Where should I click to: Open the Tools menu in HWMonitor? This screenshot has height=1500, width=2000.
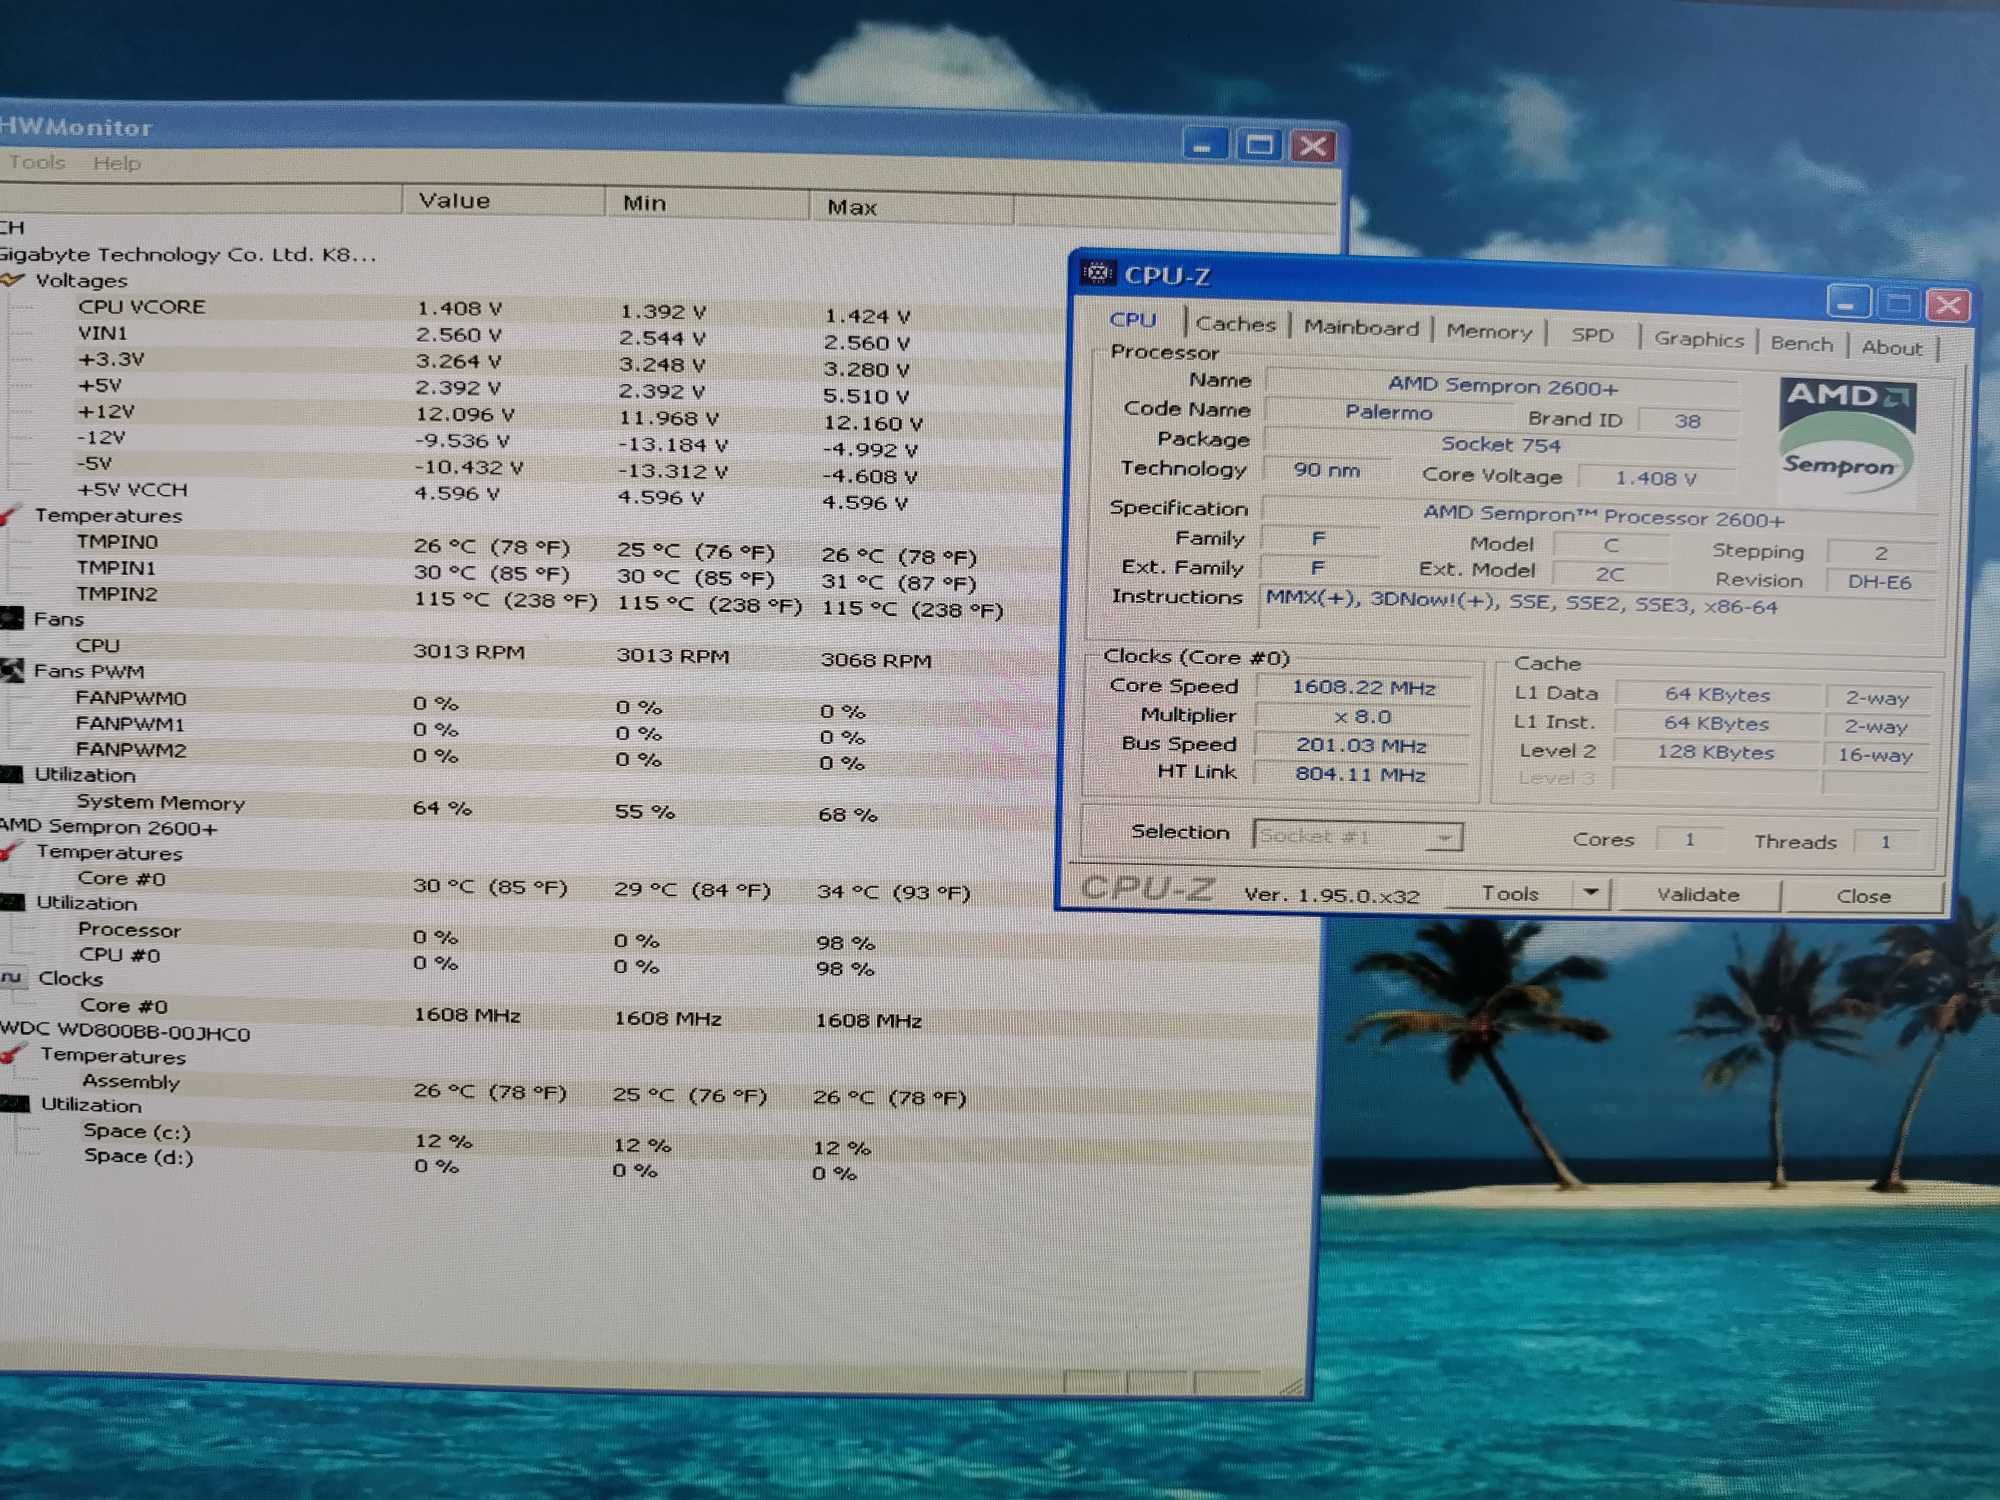(37, 162)
